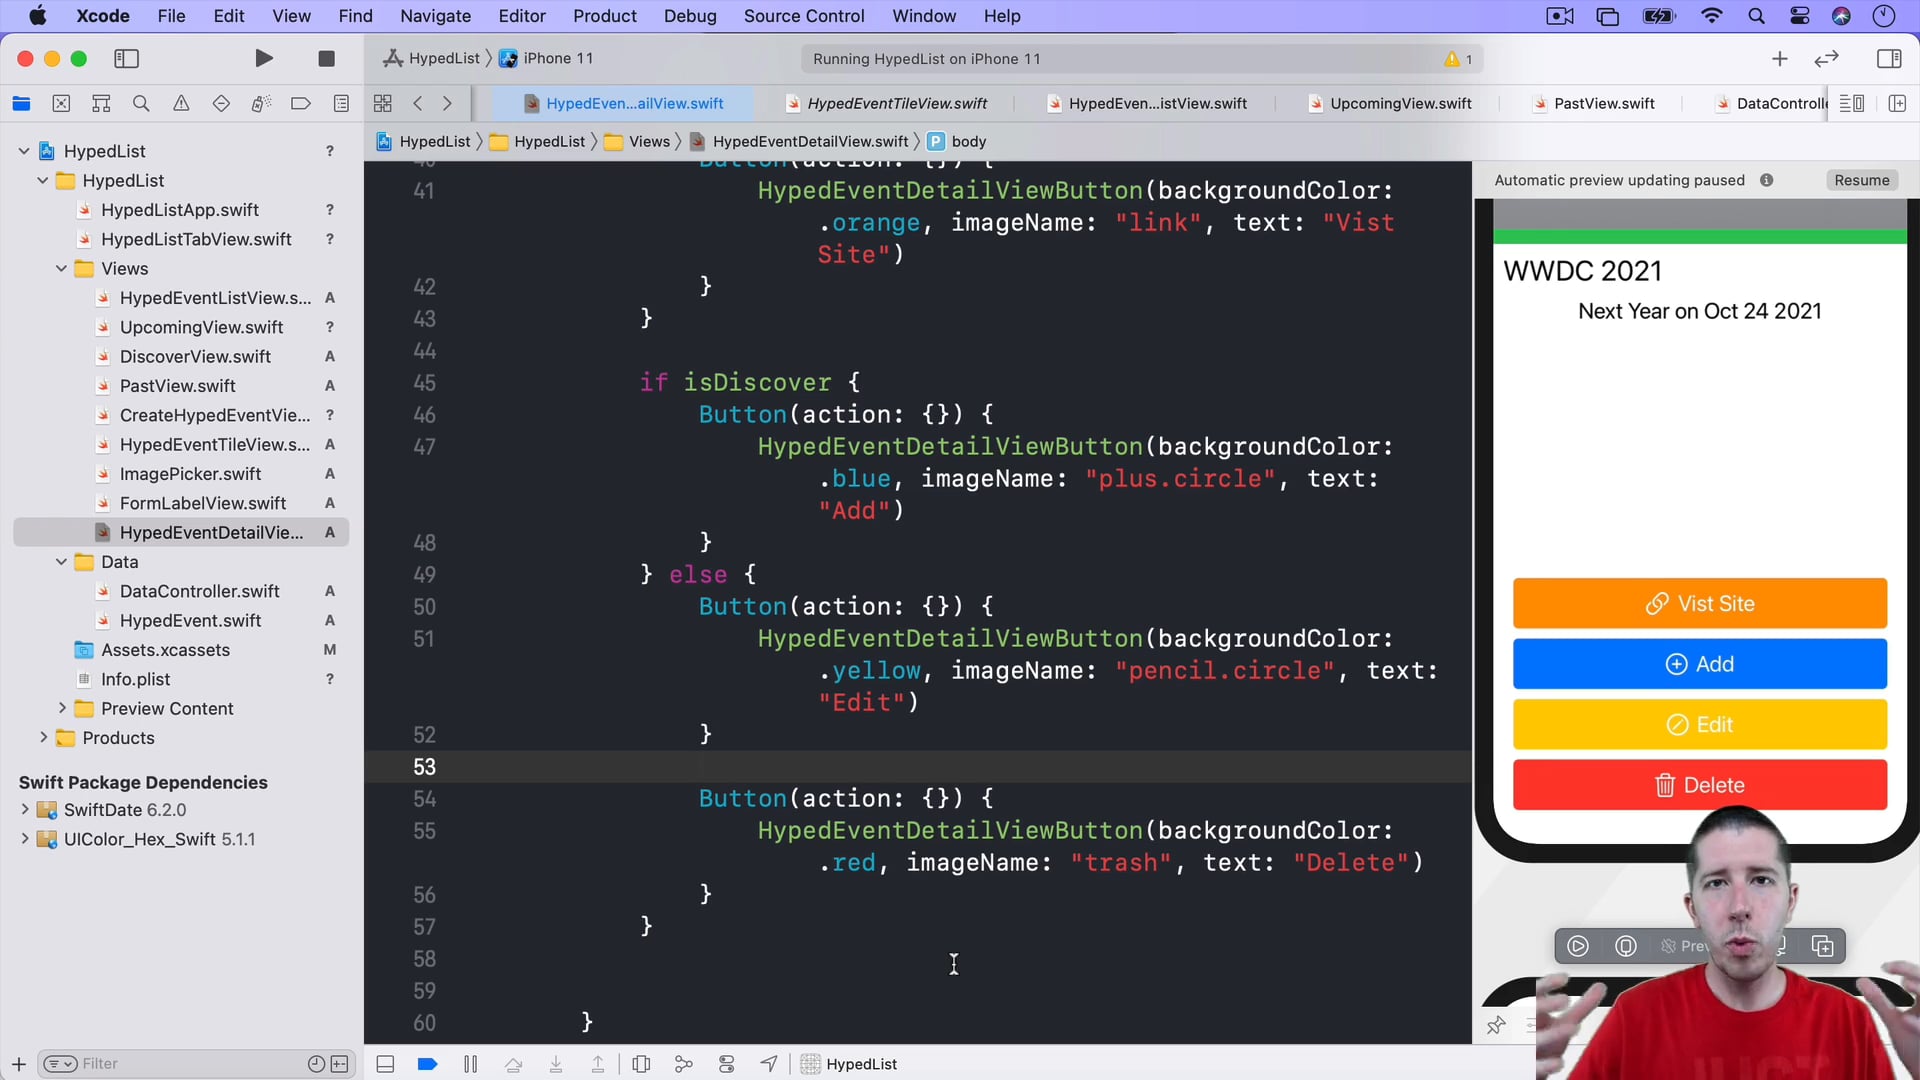Screen dimensions: 1920x1080
Task: Show only recently modified files
Action: (x=316, y=1064)
